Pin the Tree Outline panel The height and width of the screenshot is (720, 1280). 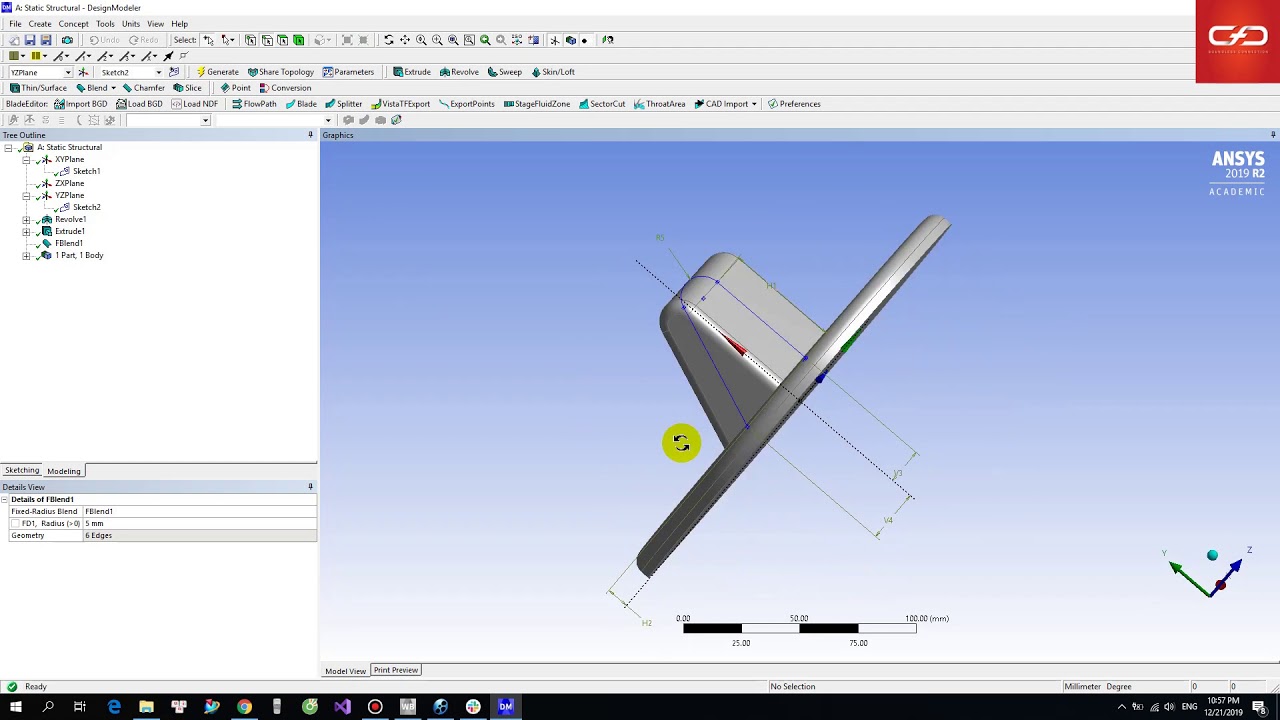tap(310, 135)
